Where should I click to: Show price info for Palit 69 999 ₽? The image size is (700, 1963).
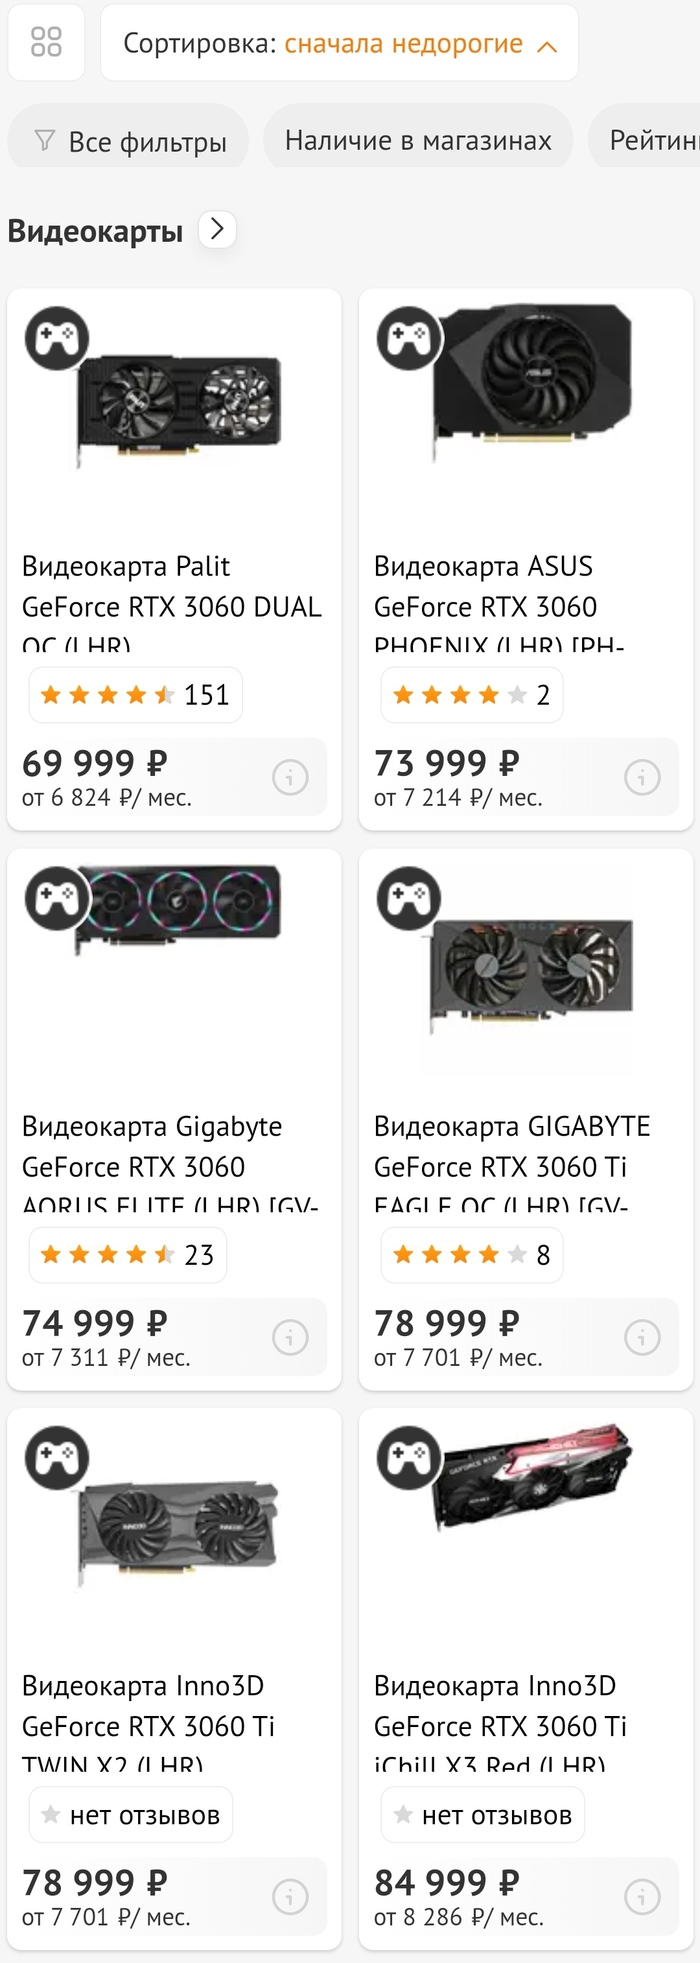pyautogui.click(x=290, y=777)
